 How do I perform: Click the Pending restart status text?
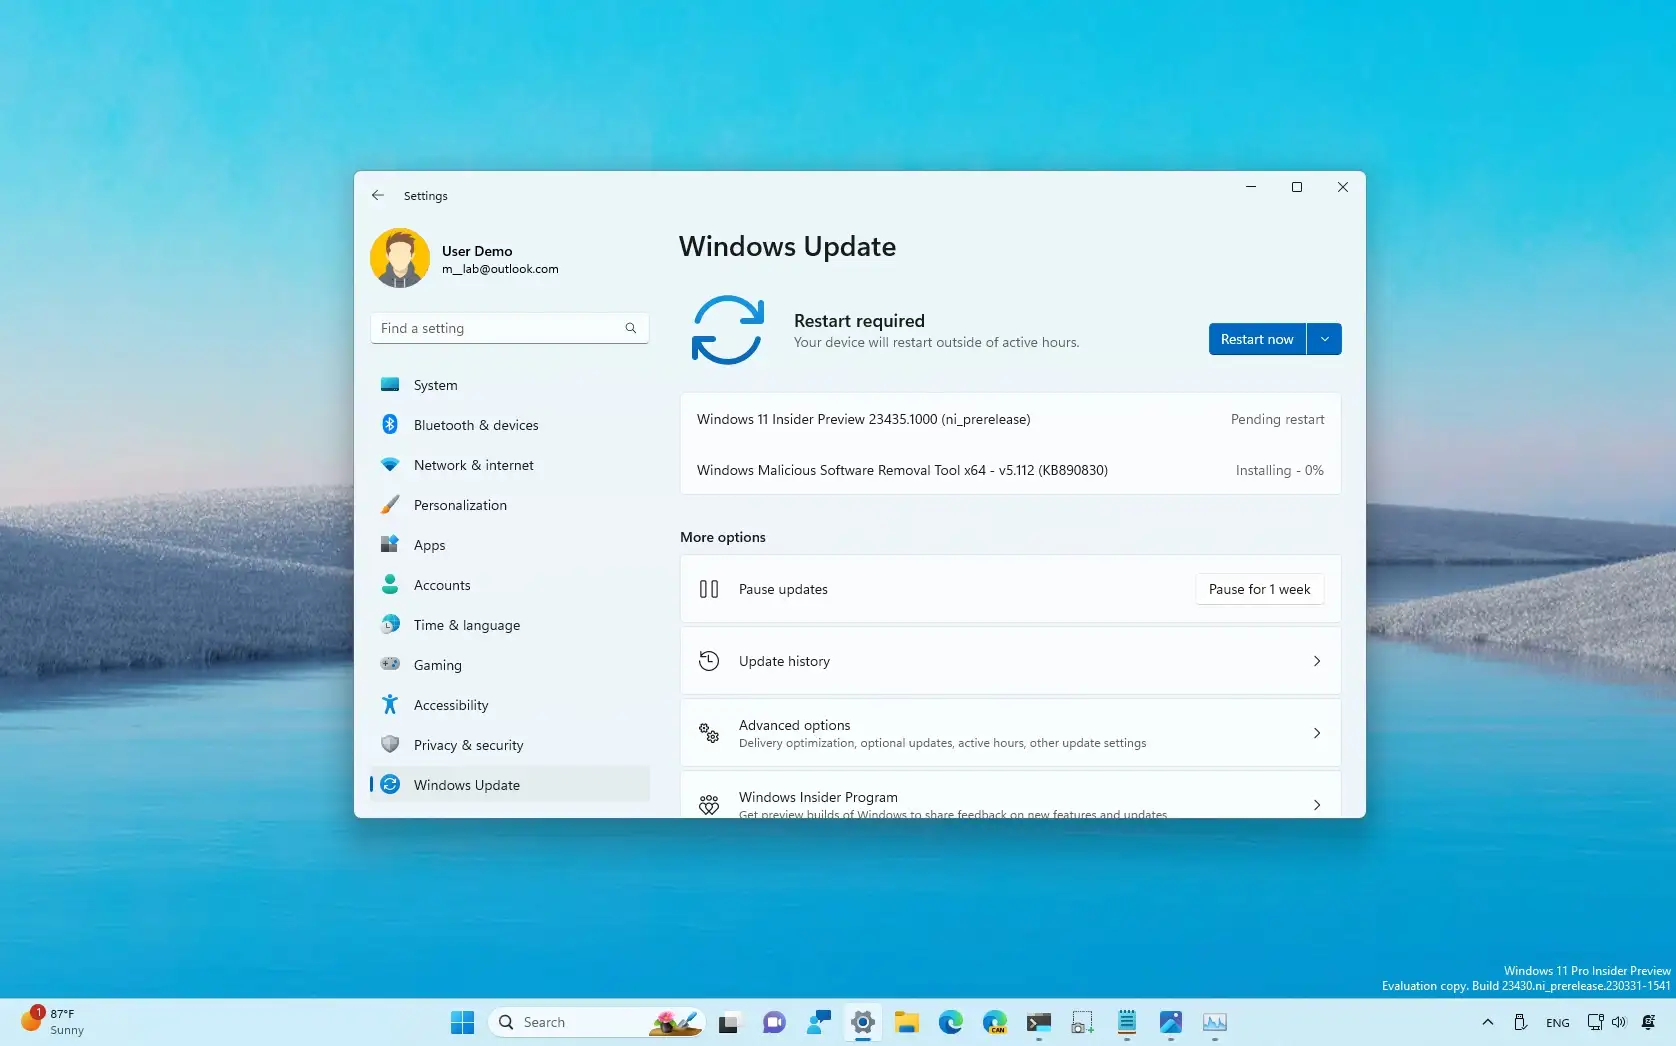1277,419
